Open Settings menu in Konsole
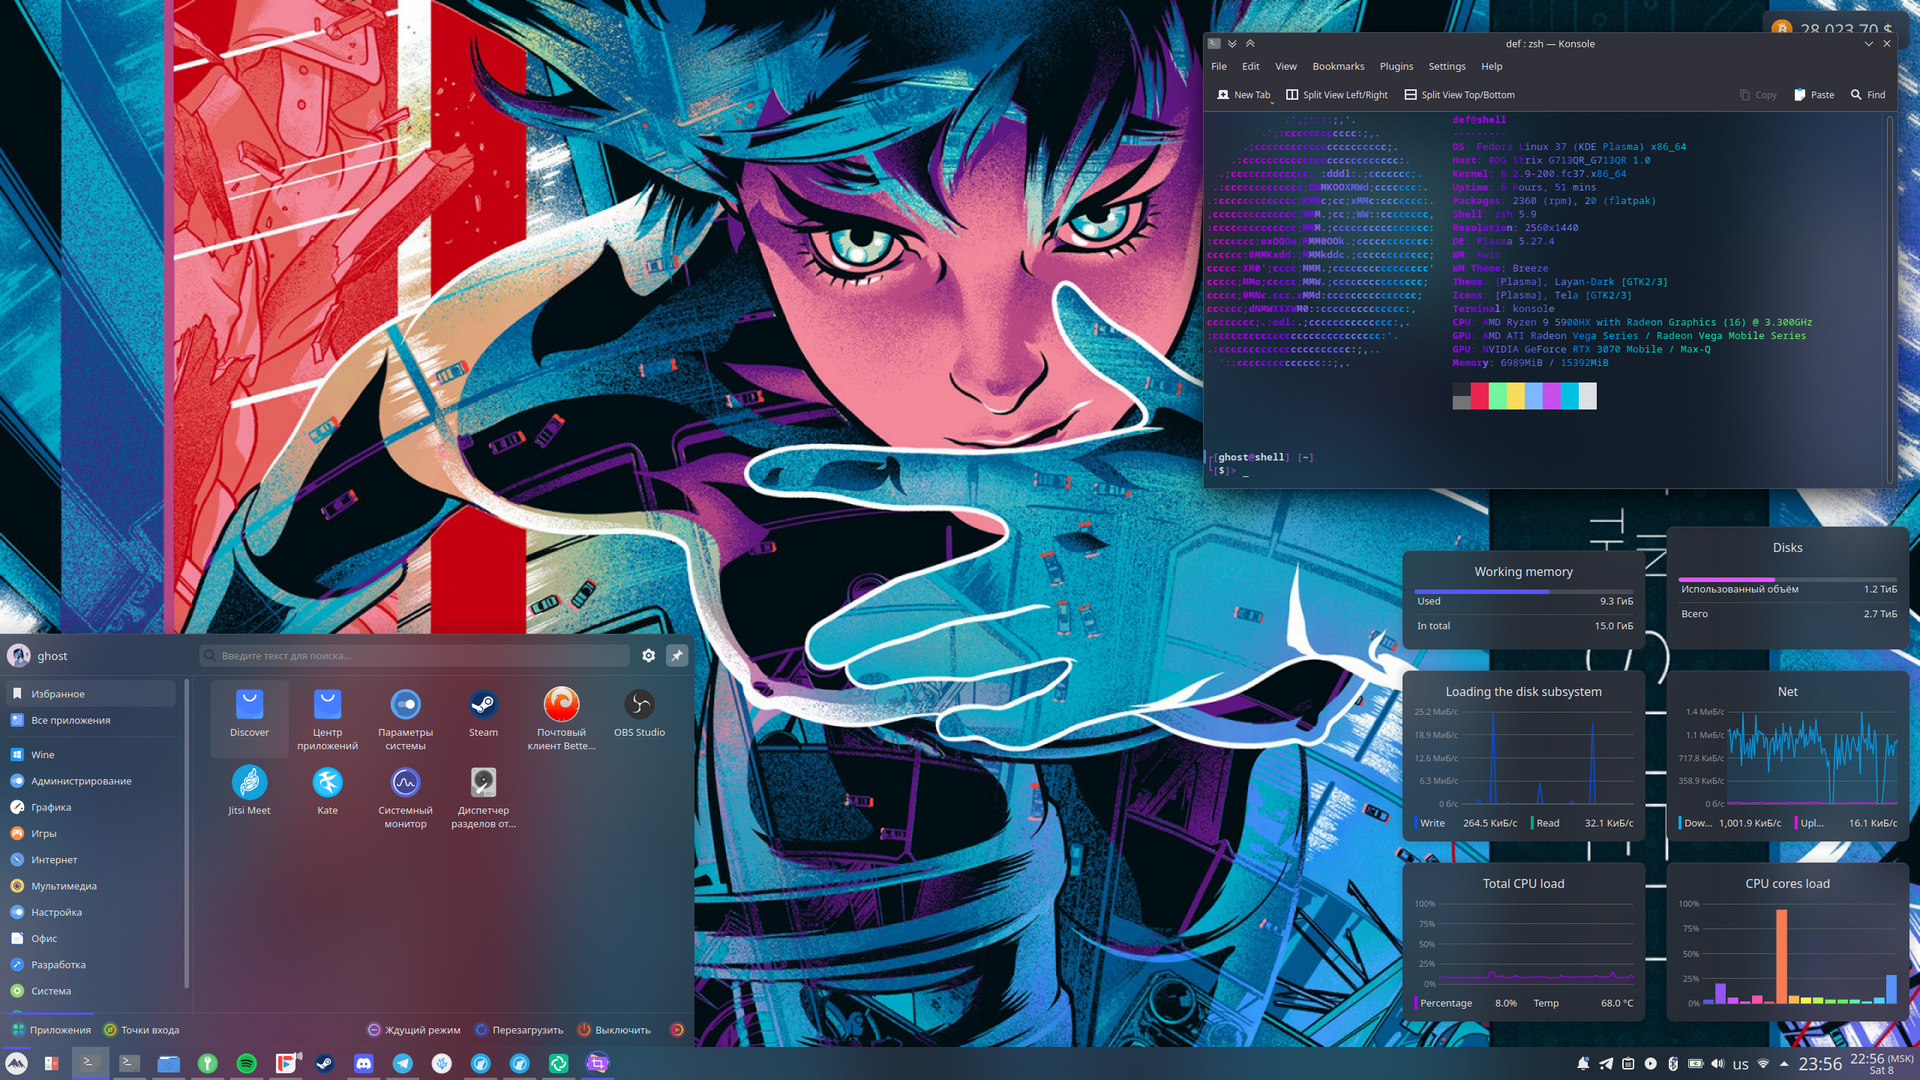Image resolution: width=1920 pixels, height=1080 pixels. click(1447, 66)
